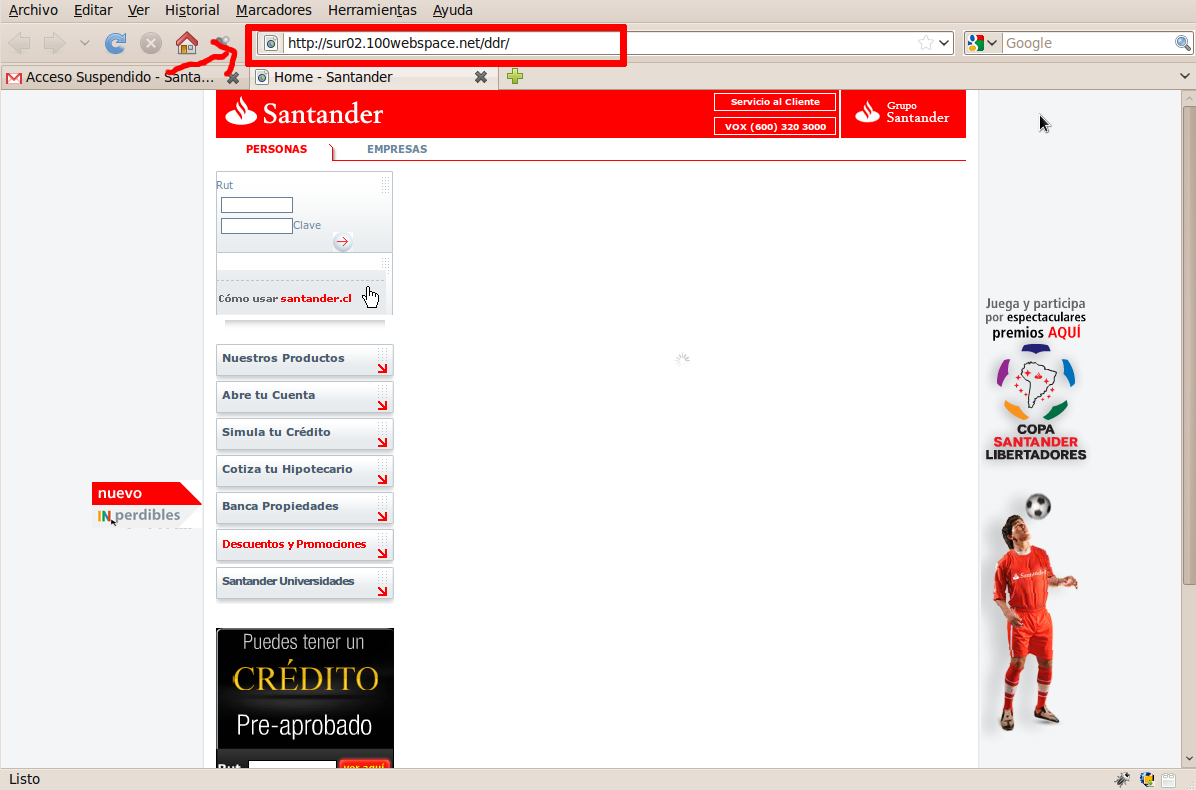Open Descuentos y Promociones item
Viewport: 1196px width, 790px height.
coord(304,545)
